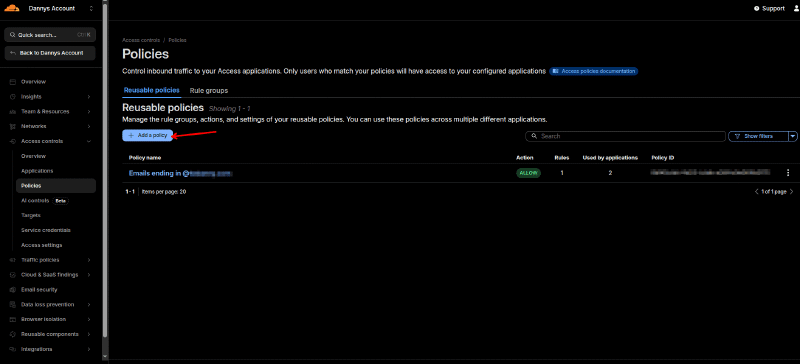Image resolution: width=800 pixels, height=364 pixels.
Task: Go Back to Dannys Account
Action: coord(50,53)
